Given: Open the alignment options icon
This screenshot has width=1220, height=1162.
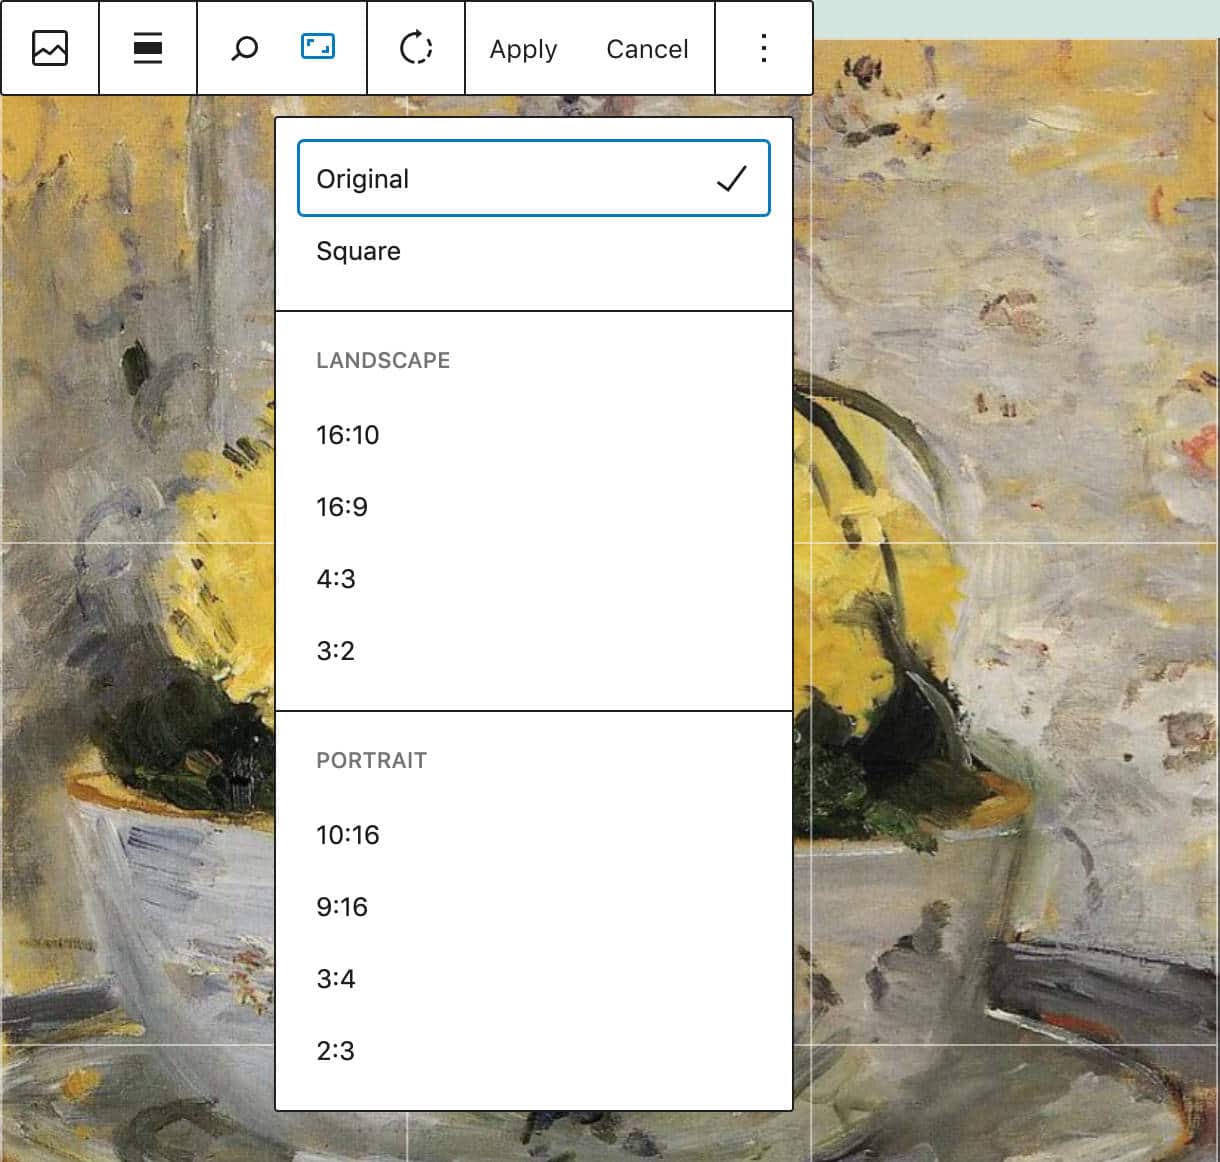Looking at the screenshot, I should point(148,48).
